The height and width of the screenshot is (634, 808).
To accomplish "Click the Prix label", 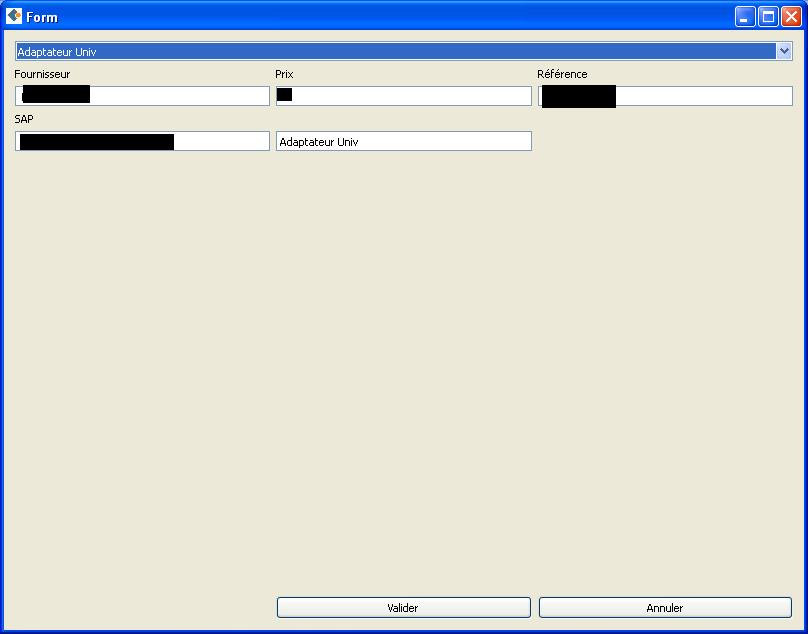I will [x=283, y=73].
